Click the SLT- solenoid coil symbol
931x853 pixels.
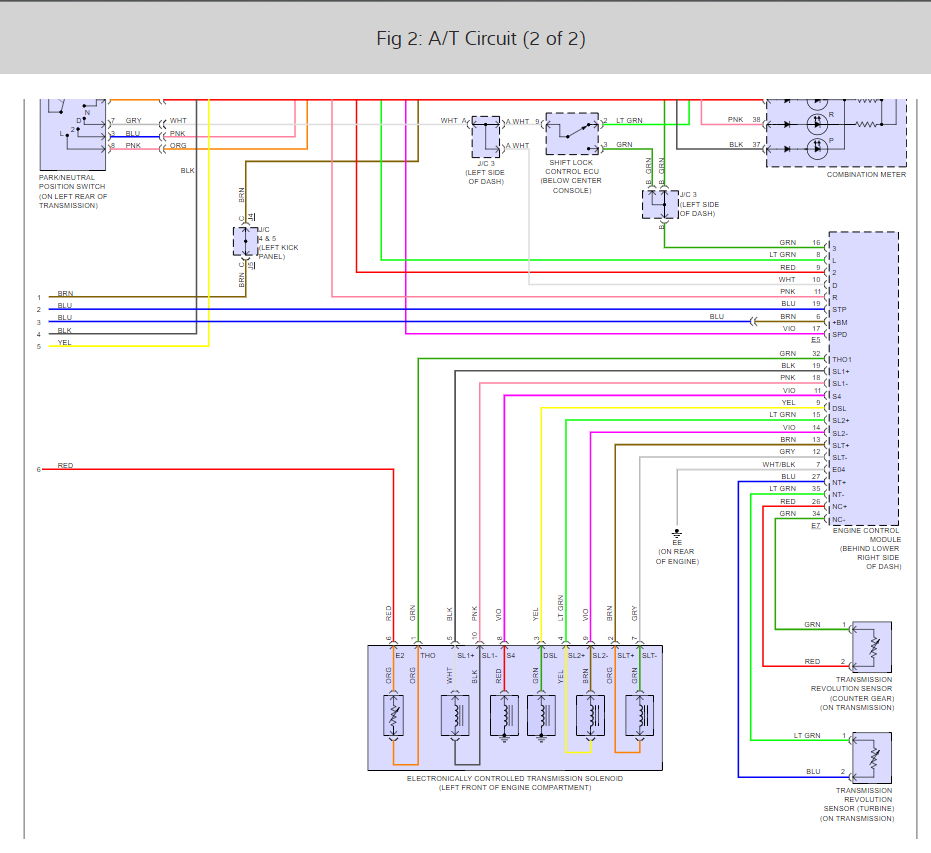tap(639, 716)
